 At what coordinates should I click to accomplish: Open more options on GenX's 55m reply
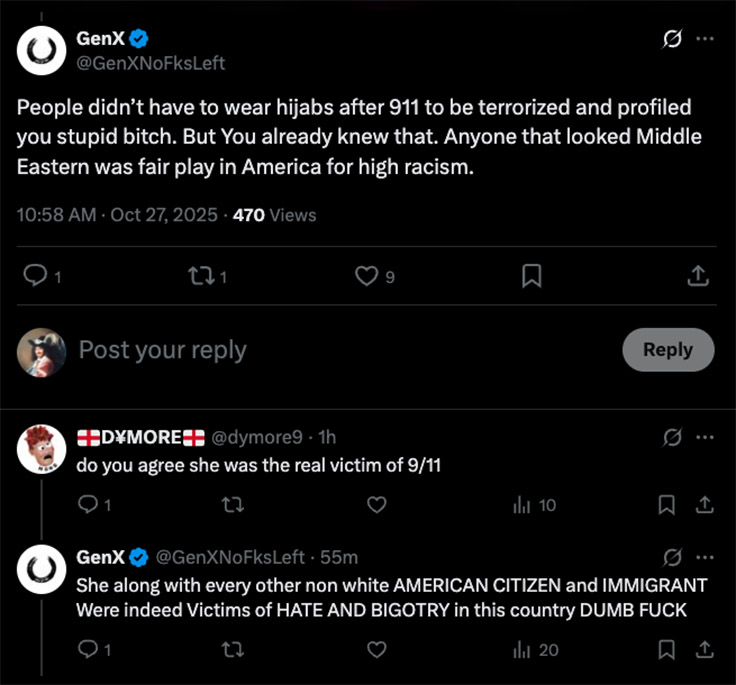tap(705, 556)
